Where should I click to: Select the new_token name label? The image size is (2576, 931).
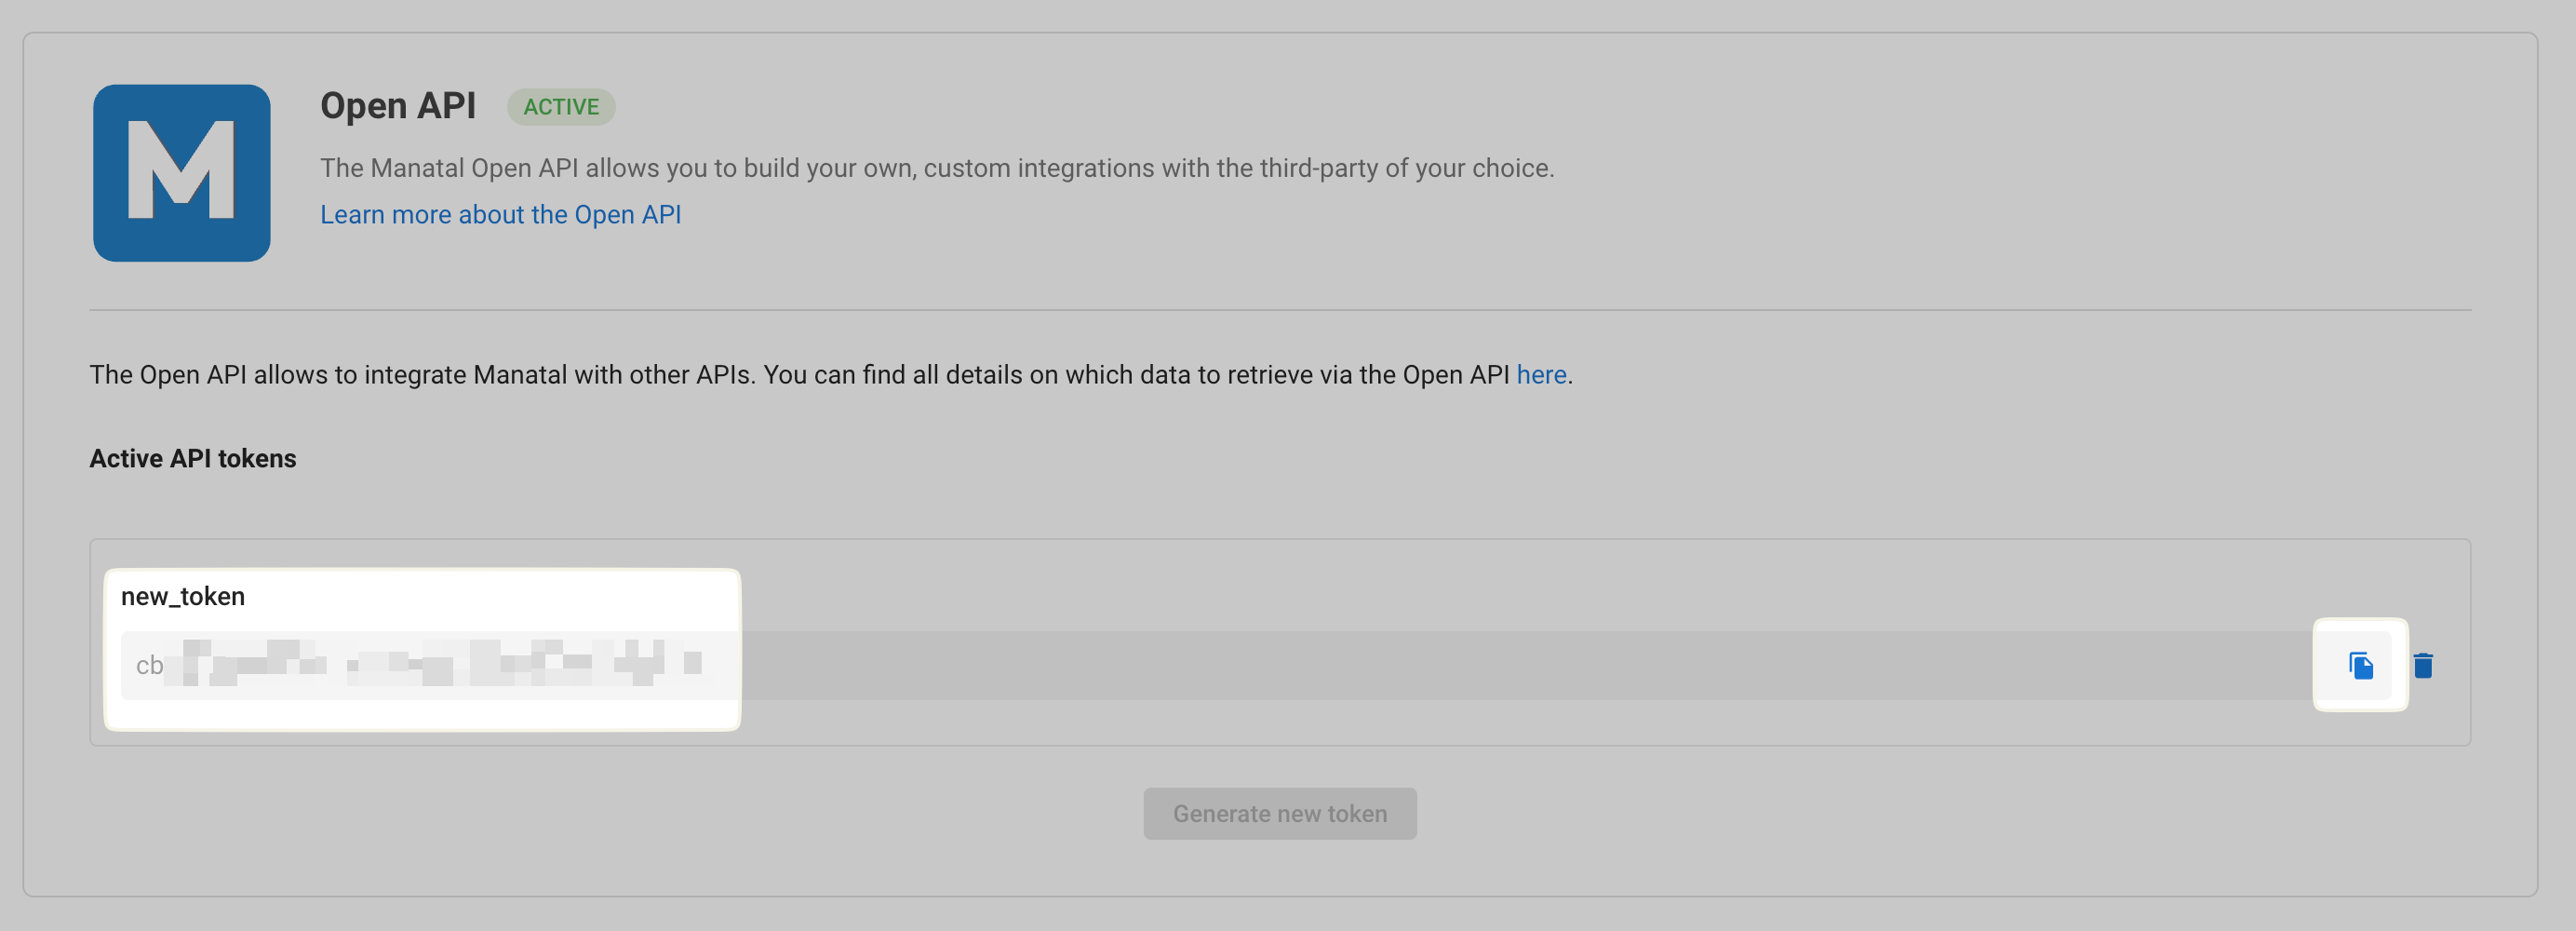(183, 597)
